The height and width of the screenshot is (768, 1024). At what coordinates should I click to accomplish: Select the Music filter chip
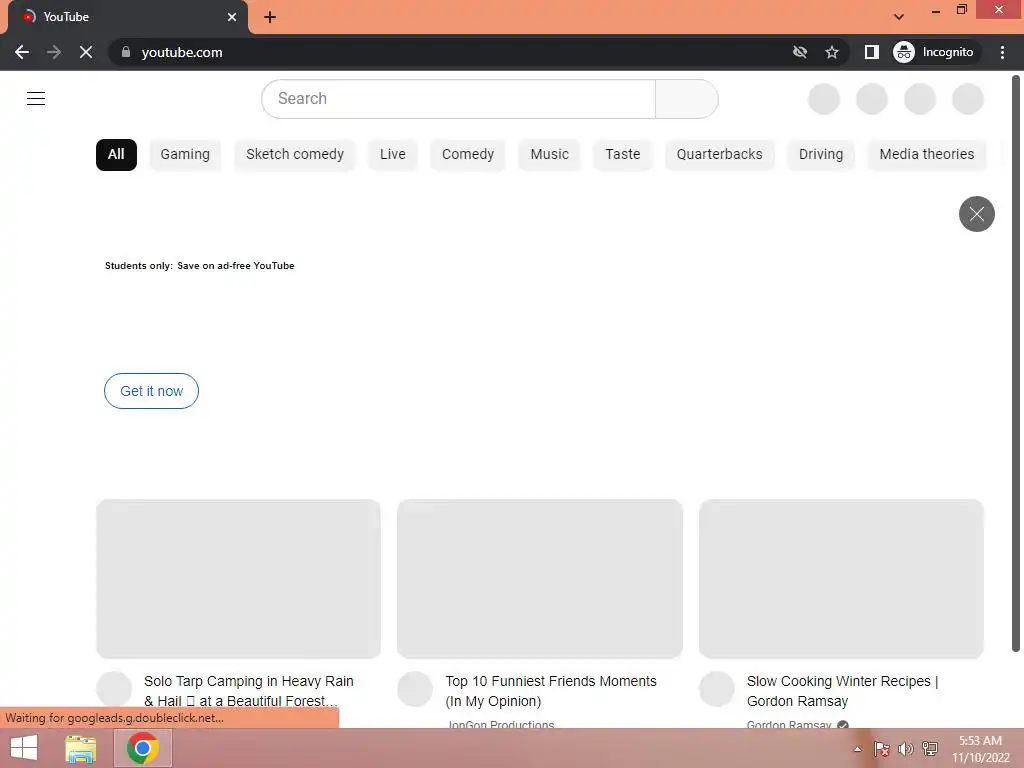click(x=549, y=155)
